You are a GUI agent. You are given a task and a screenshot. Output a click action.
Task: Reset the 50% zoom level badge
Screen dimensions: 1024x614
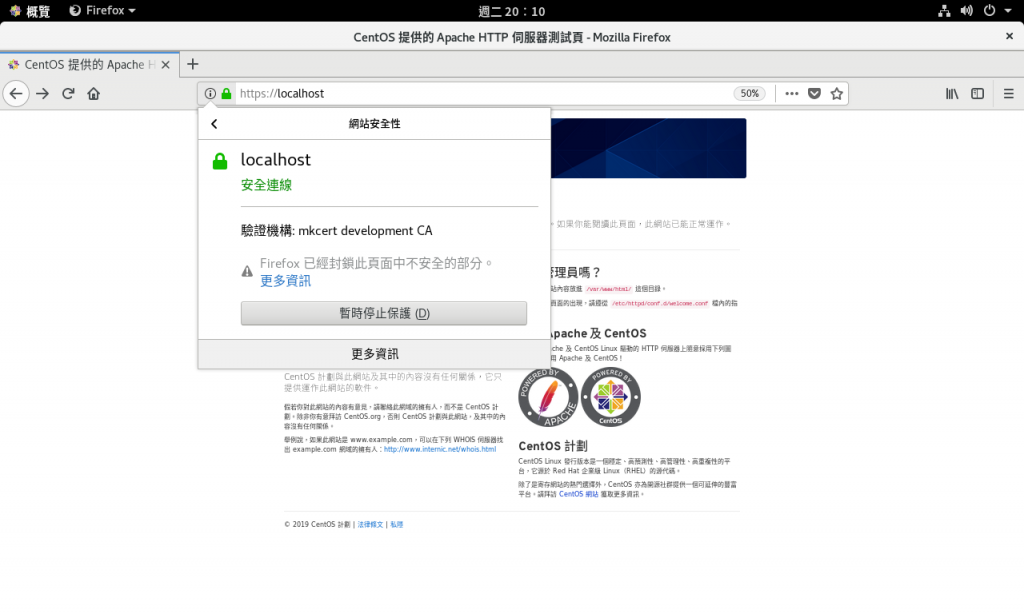[750, 93]
